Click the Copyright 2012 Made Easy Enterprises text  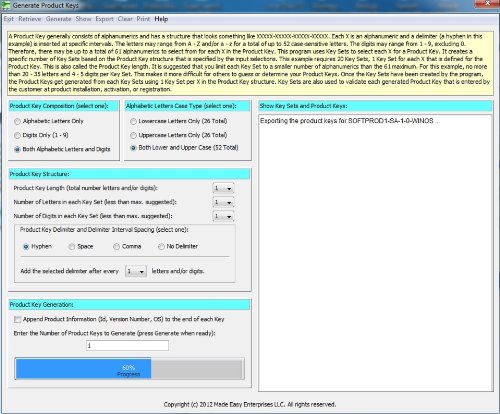click(x=250, y=404)
